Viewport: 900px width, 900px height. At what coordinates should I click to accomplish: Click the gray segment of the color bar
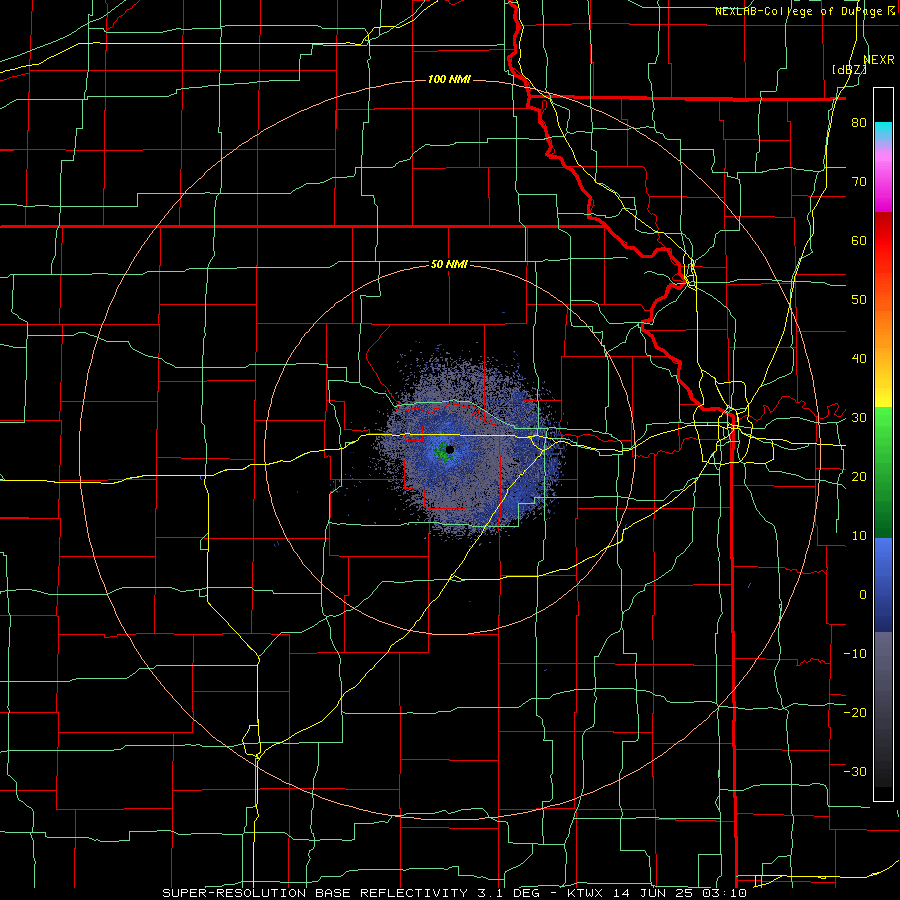tap(883, 709)
